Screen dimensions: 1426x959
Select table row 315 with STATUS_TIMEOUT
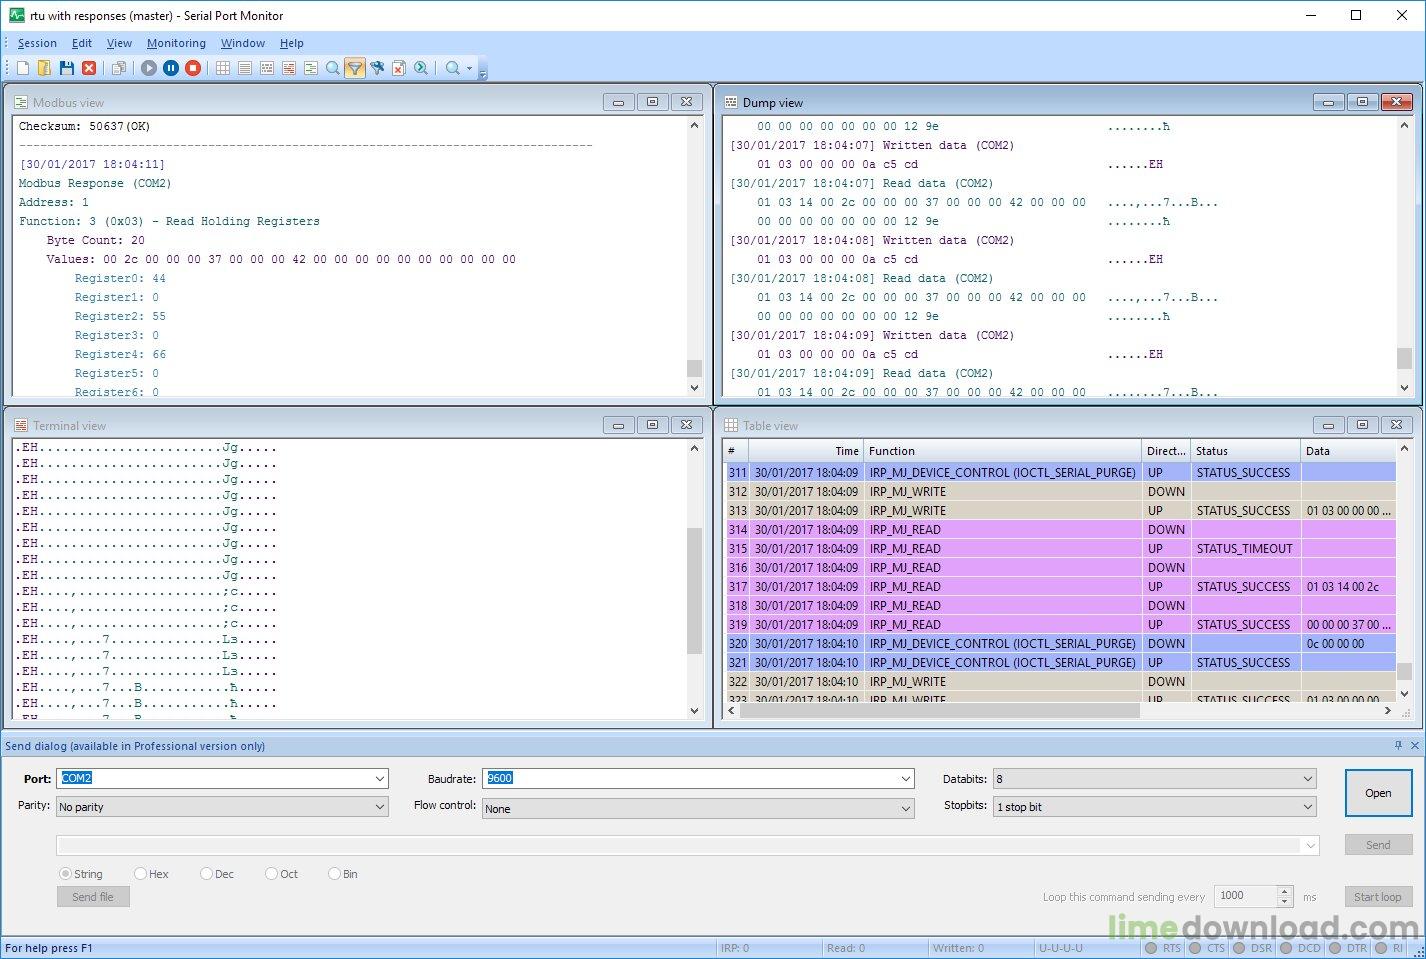click(x=1000, y=548)
